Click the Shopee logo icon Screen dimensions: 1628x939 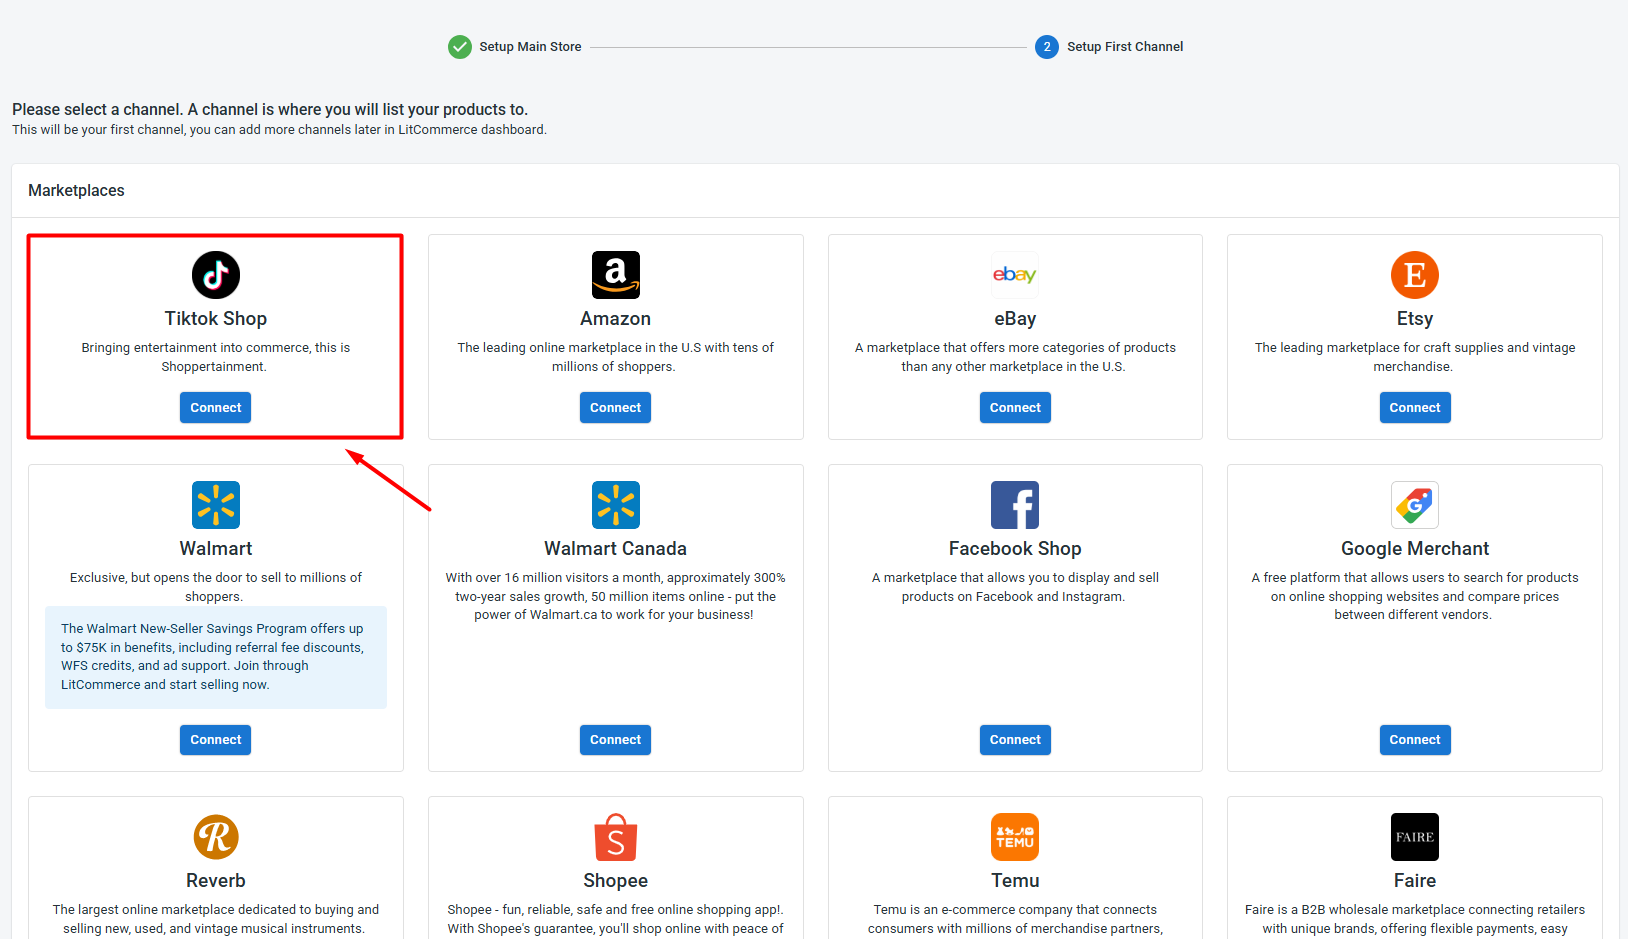tap(616, 837)
